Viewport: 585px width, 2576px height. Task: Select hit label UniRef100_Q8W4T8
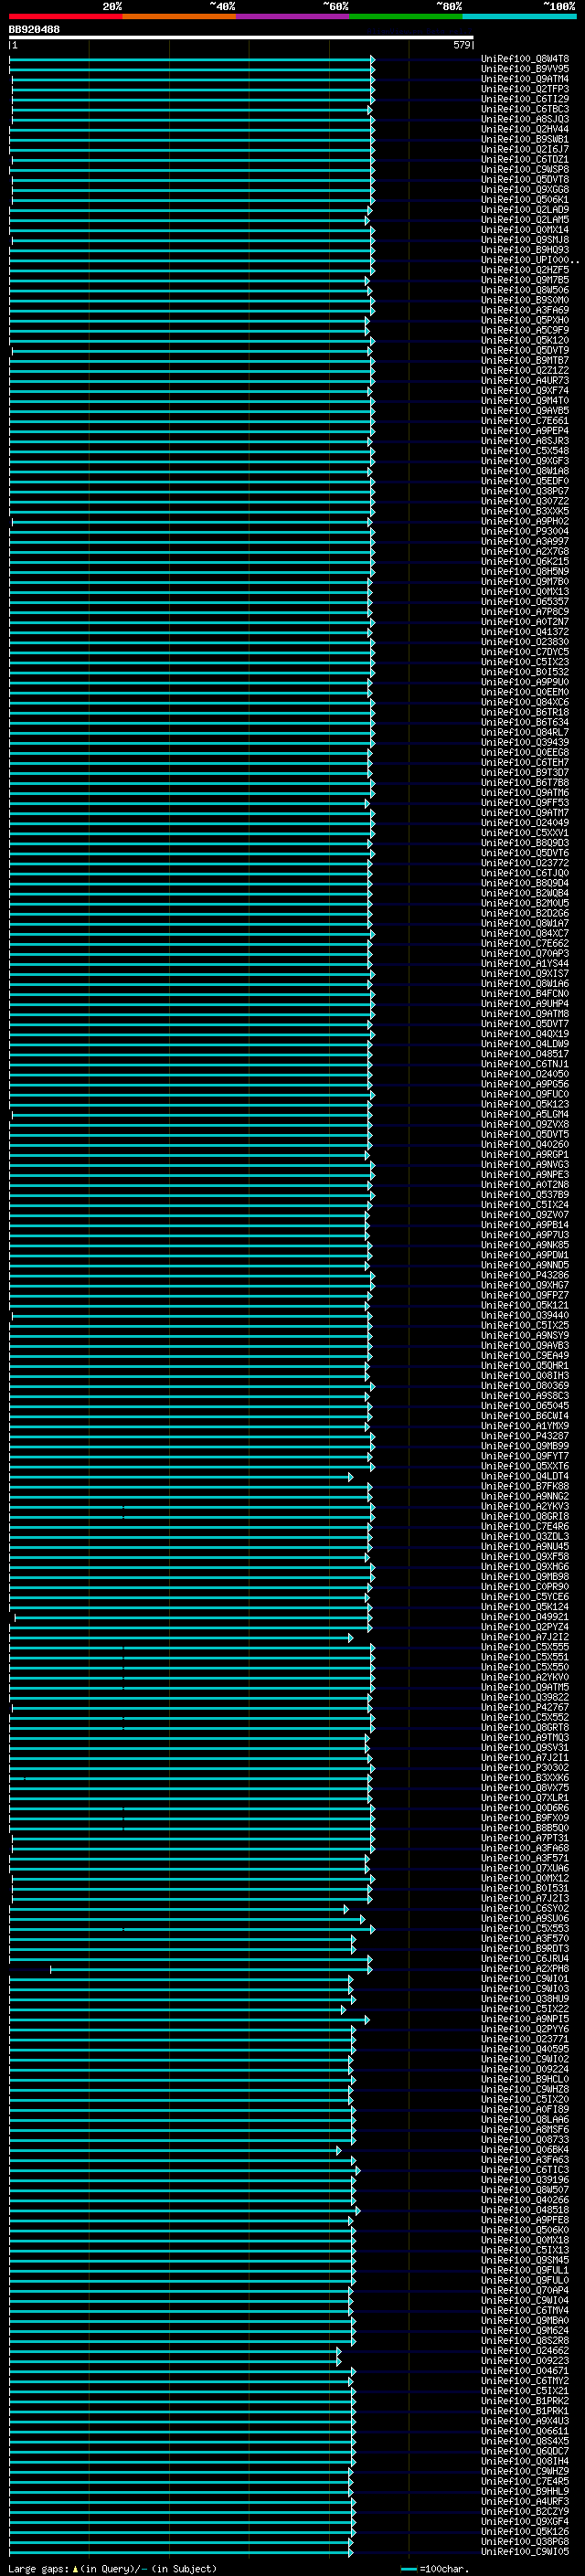(525, 59)
